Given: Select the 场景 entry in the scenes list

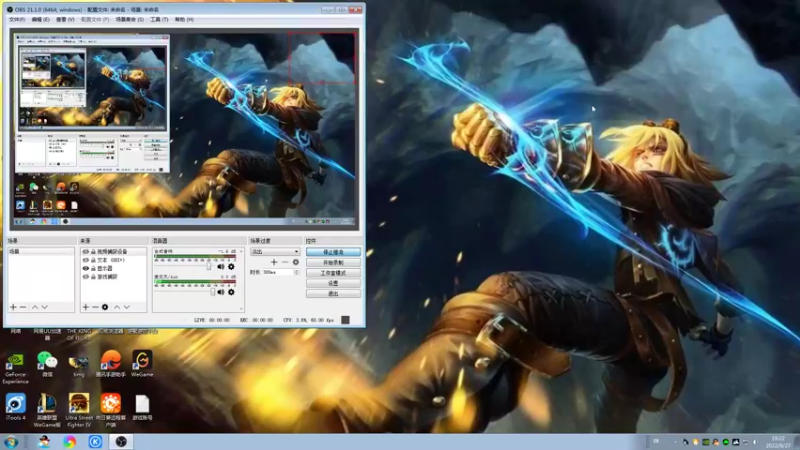Looking at the screenshot, I should [41, 252].
